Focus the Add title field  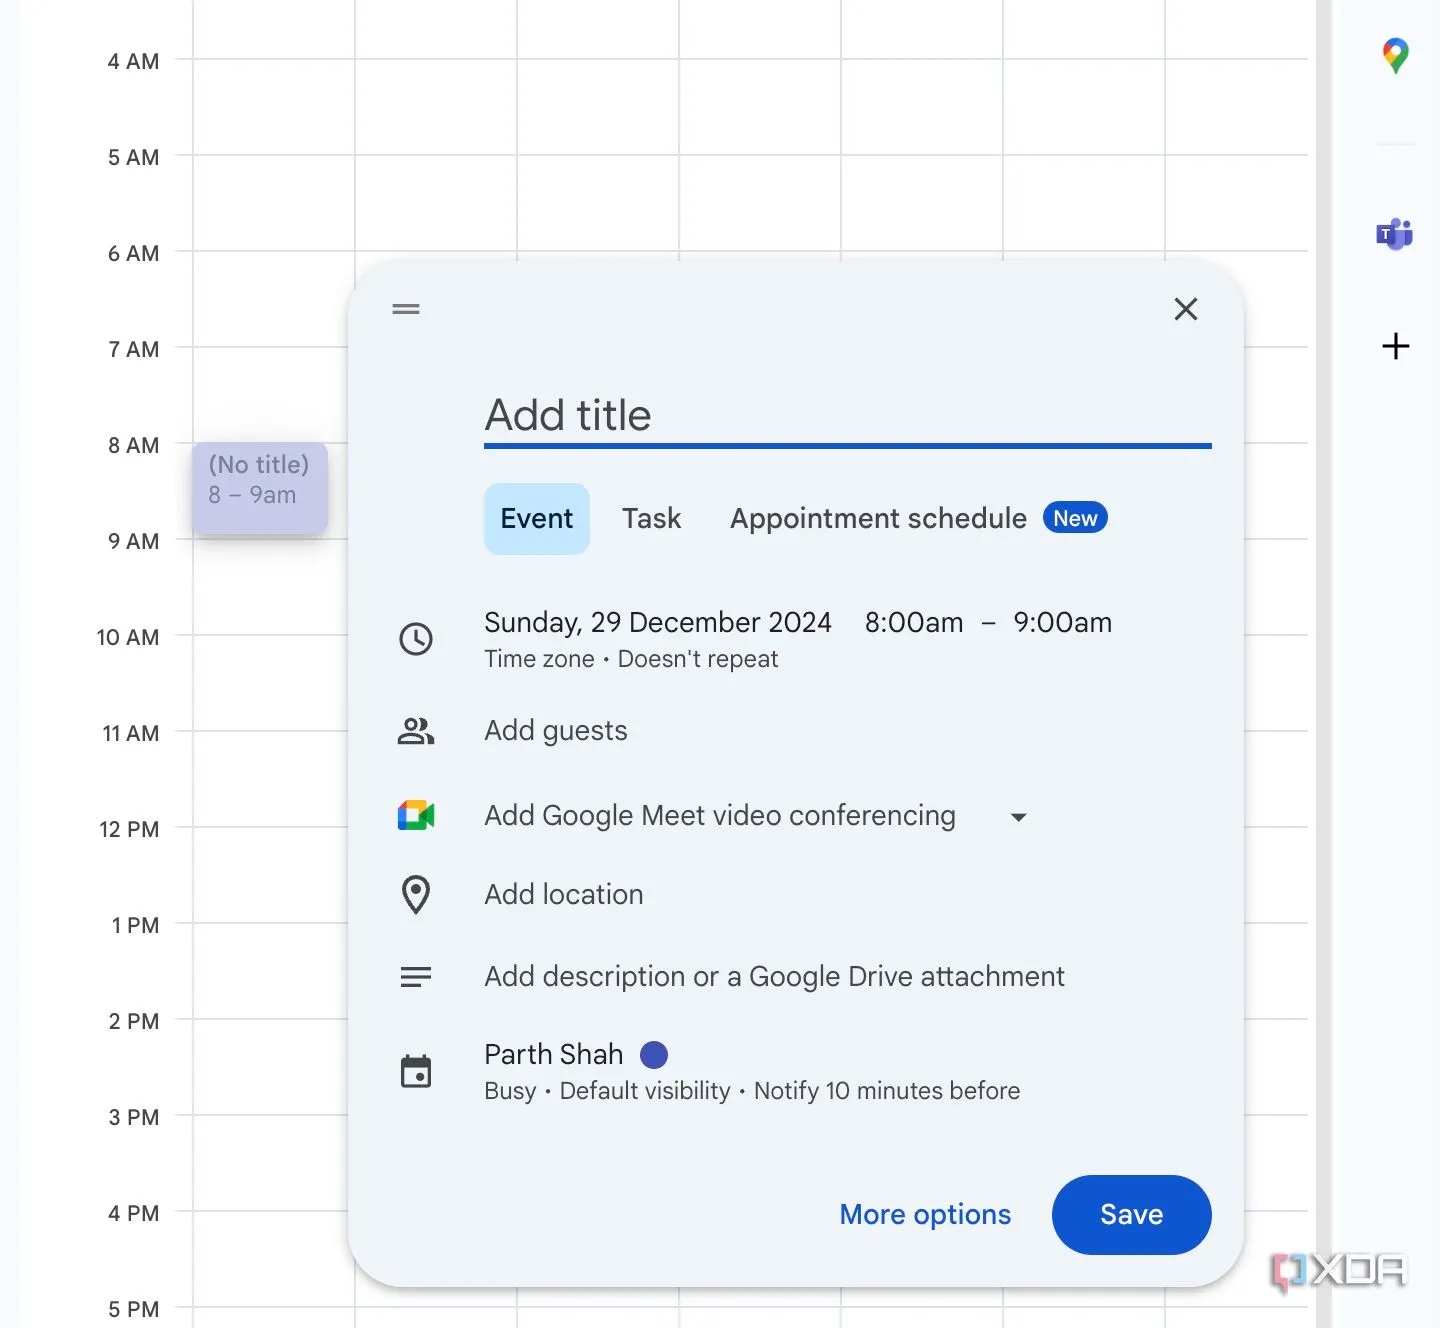(848, 415)
